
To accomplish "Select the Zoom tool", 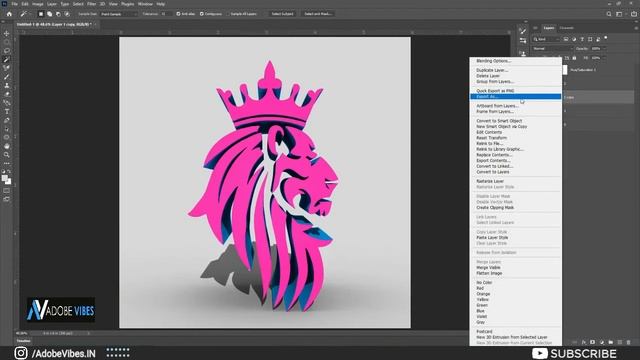I will 7,155.
